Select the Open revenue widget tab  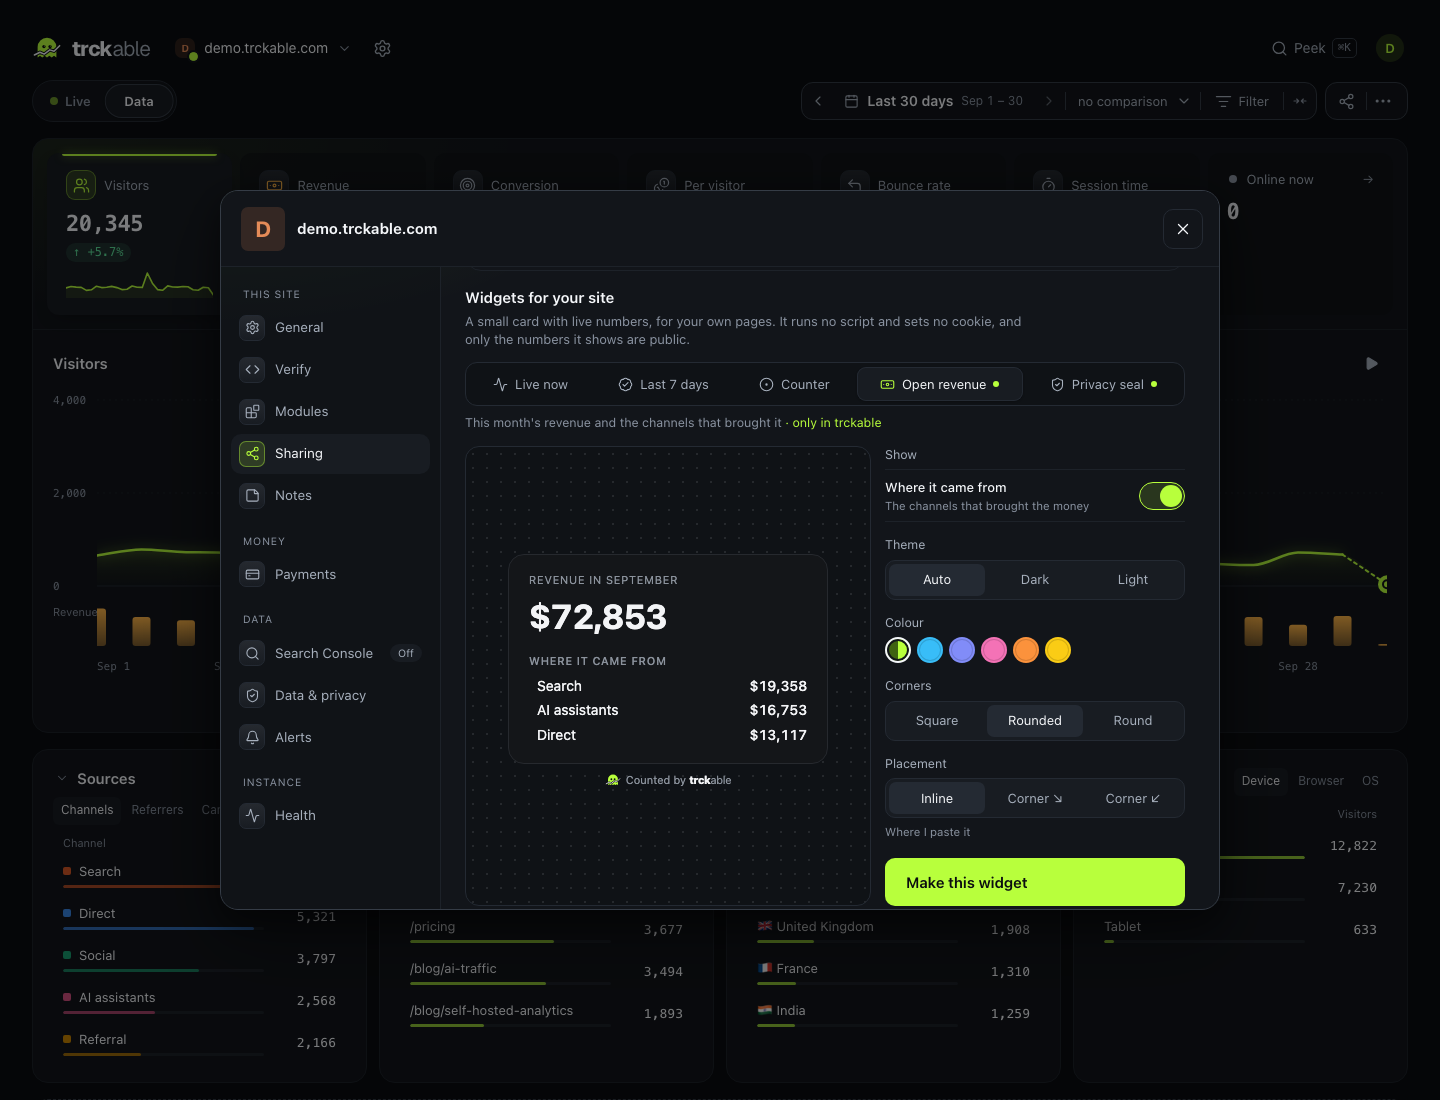coord(940,385)
